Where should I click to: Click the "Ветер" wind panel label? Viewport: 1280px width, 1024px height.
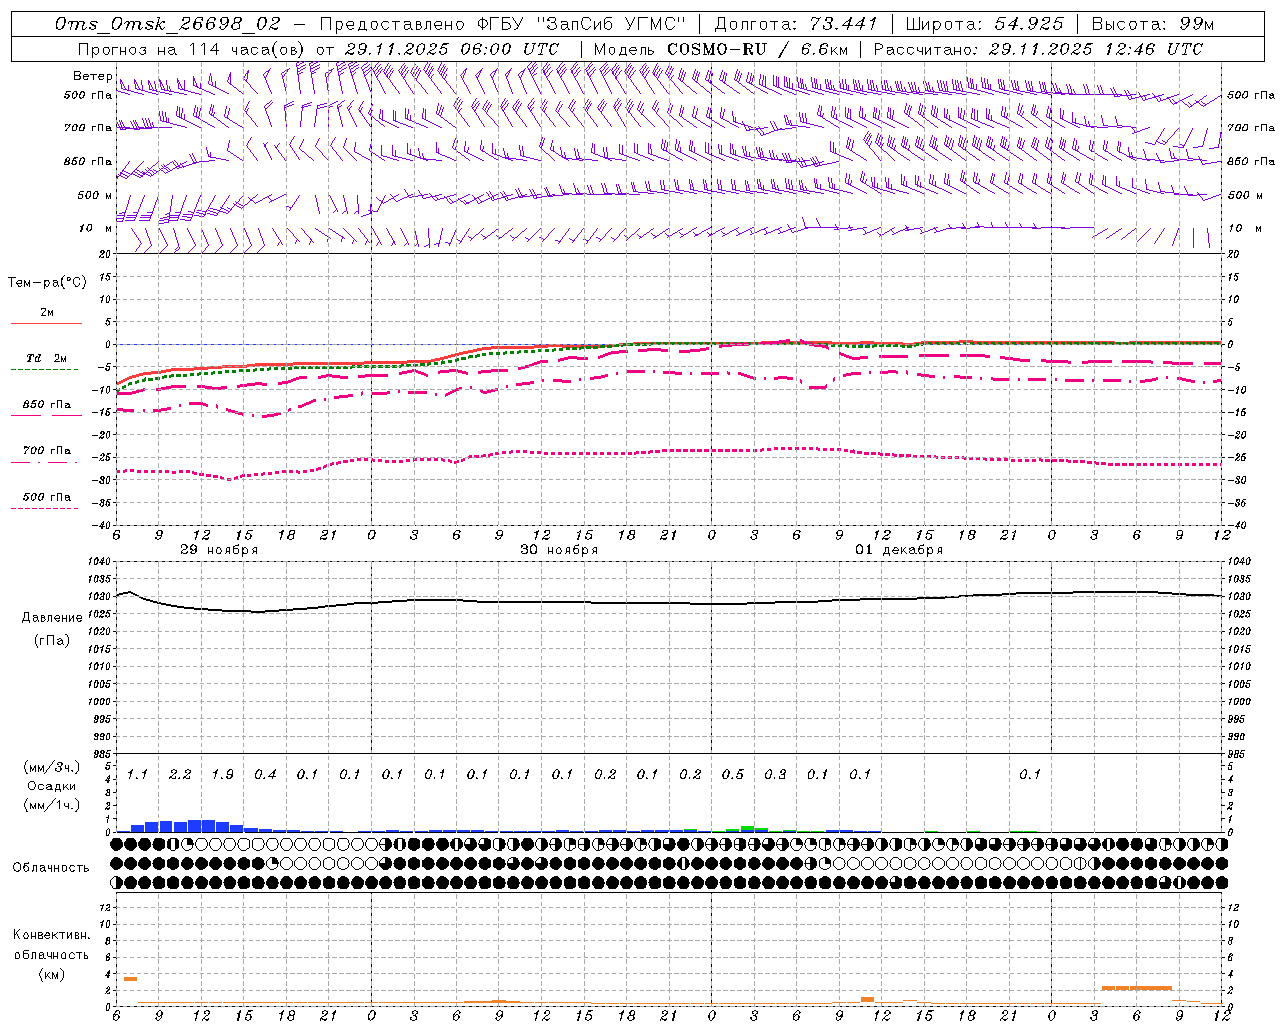tap(92, 76)
